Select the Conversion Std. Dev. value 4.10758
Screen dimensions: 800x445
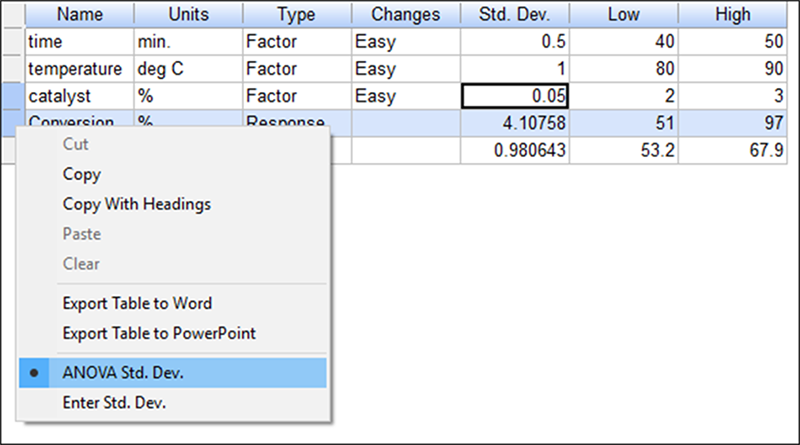515,123
